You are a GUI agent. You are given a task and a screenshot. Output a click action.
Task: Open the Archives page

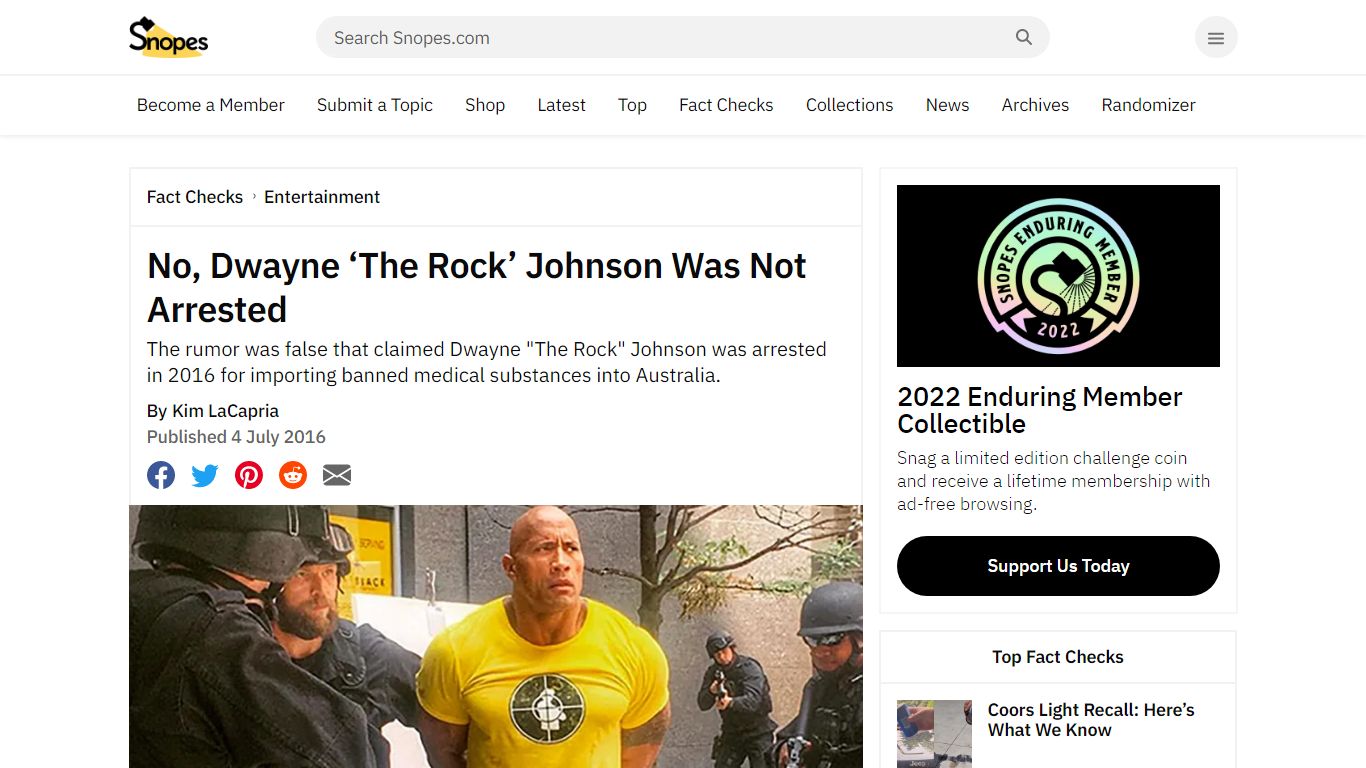(1035, 105)
